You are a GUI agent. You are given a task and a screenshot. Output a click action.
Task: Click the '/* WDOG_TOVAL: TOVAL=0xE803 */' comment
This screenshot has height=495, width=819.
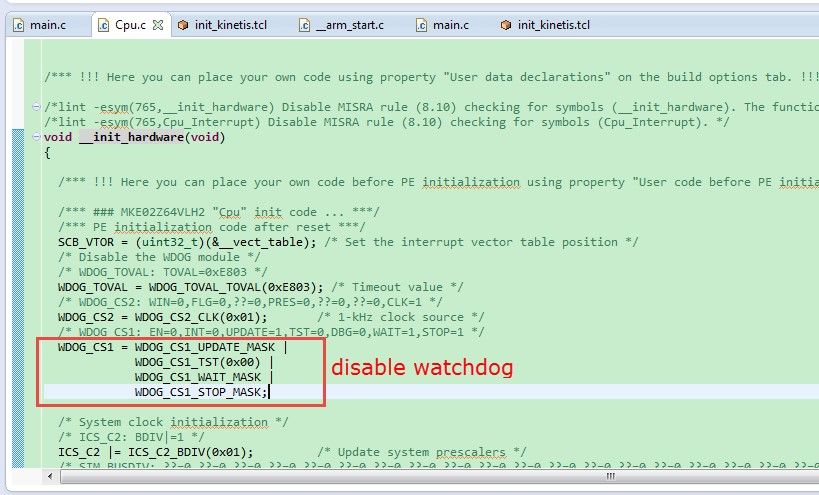[x=162, y=272]
